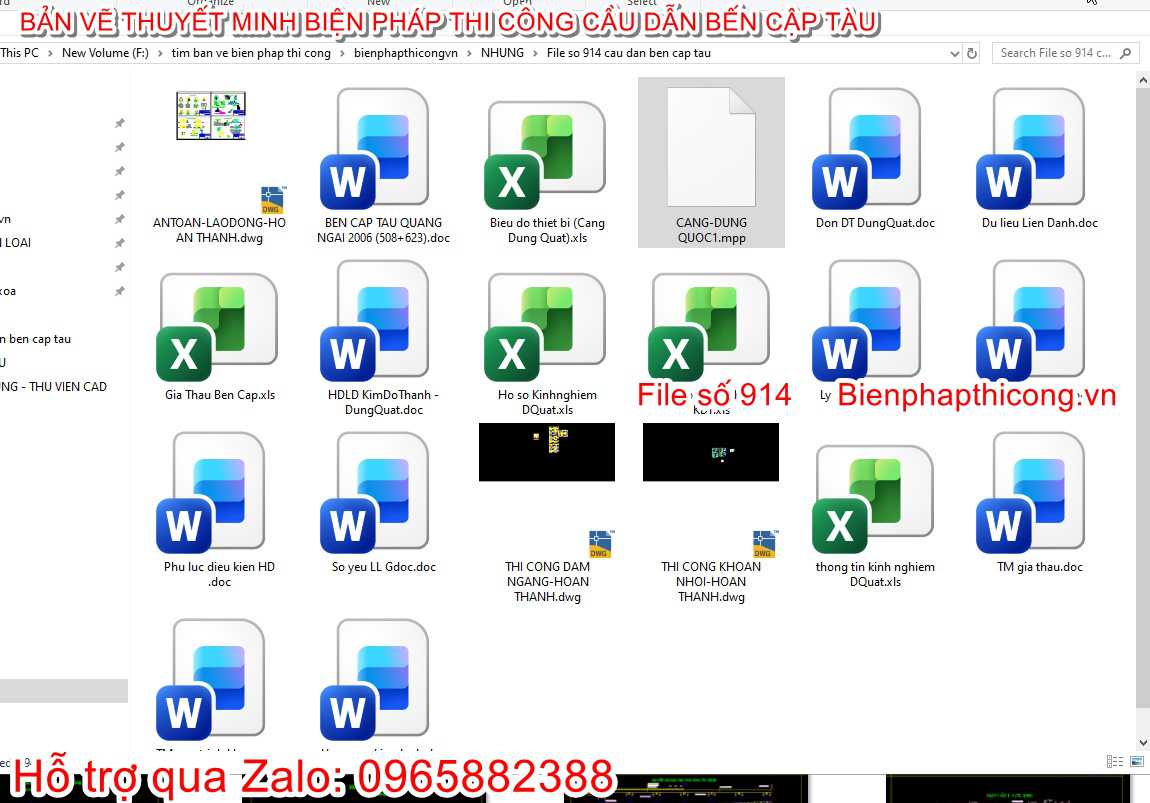Expand the chevron after 'New Volume (F:)'
Viewport: 1150px width, 803px height.
pos(160,54)
